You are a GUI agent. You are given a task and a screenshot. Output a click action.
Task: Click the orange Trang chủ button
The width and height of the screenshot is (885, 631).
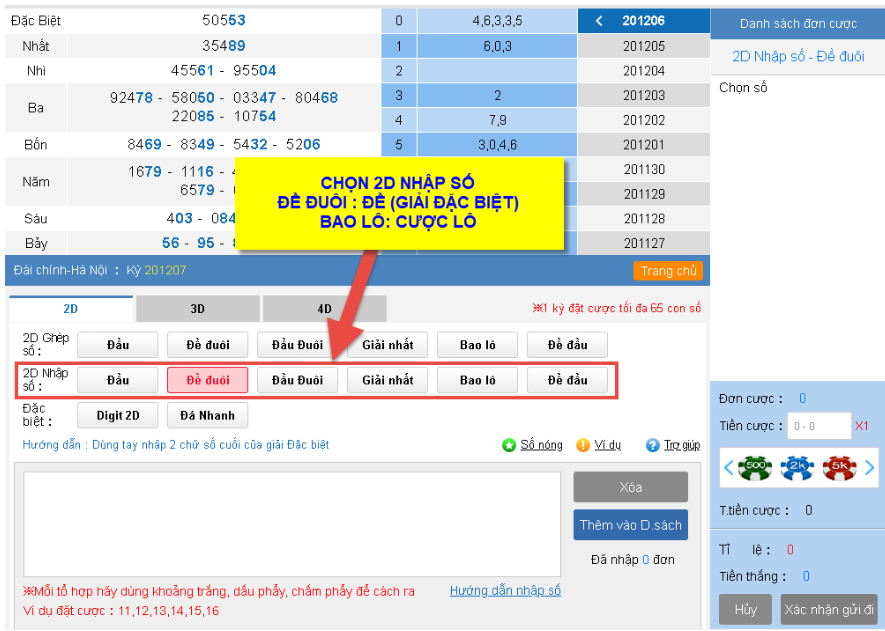pos(667,271)
